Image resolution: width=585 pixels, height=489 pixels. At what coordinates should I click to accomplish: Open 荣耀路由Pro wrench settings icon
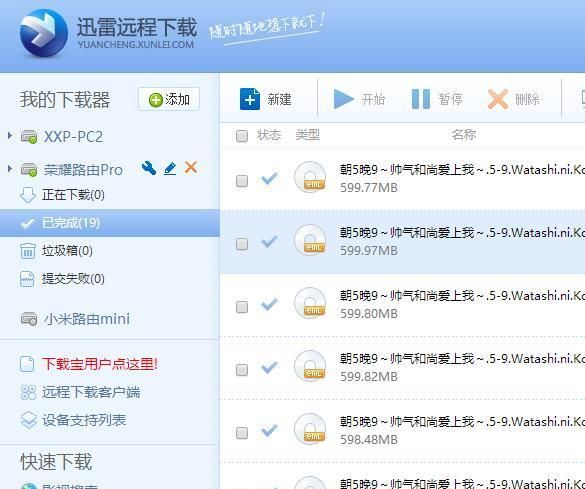(x=149, y=168)
